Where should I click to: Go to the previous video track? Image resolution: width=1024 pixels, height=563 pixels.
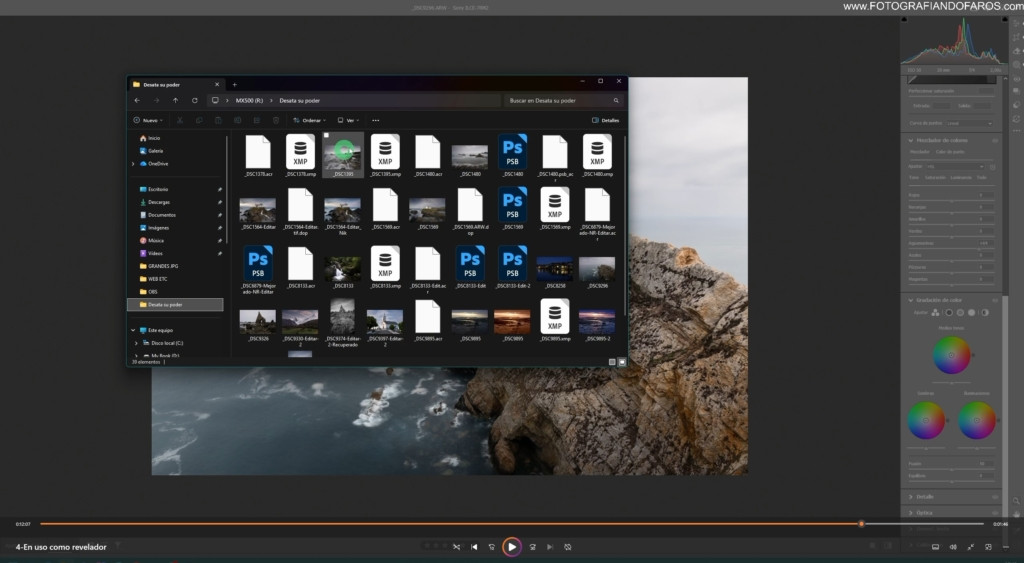474,547
